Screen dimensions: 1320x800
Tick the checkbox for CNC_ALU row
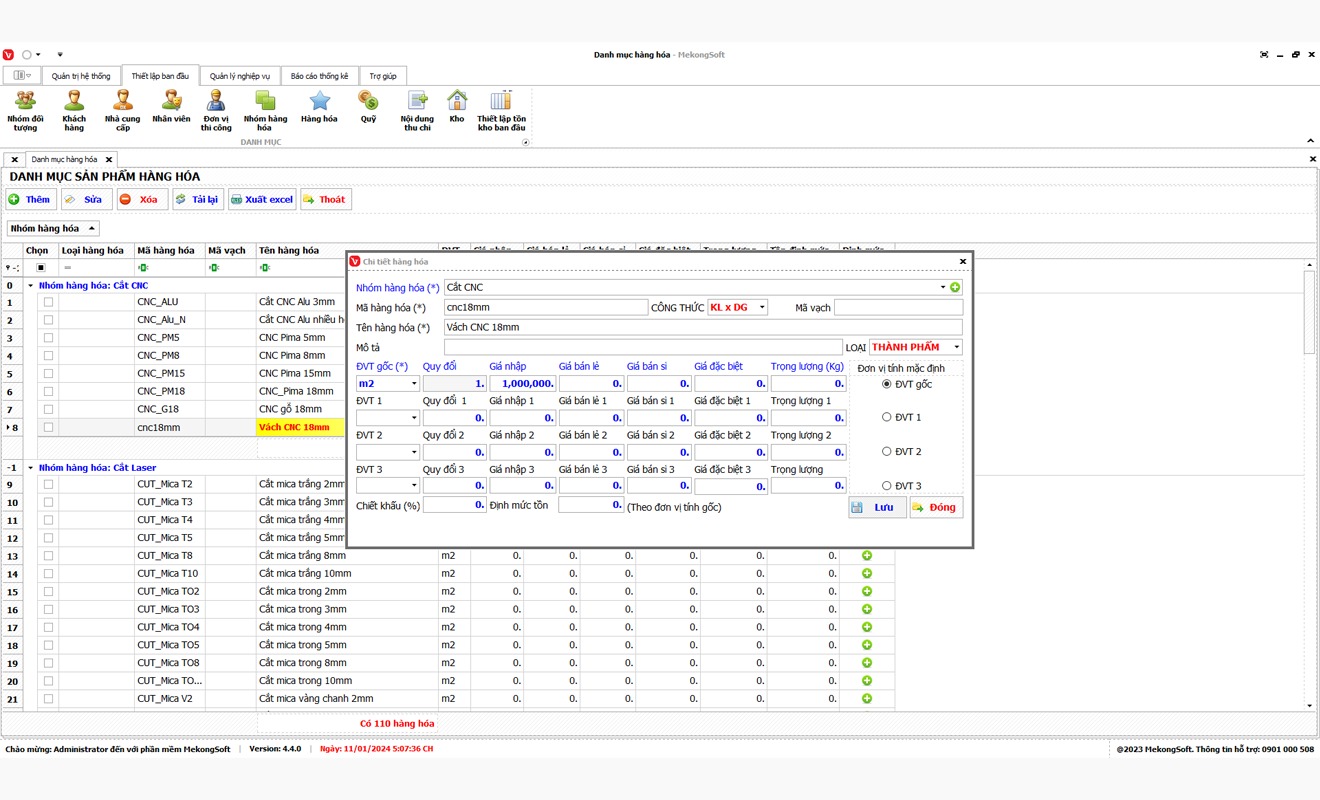point(48,302)
